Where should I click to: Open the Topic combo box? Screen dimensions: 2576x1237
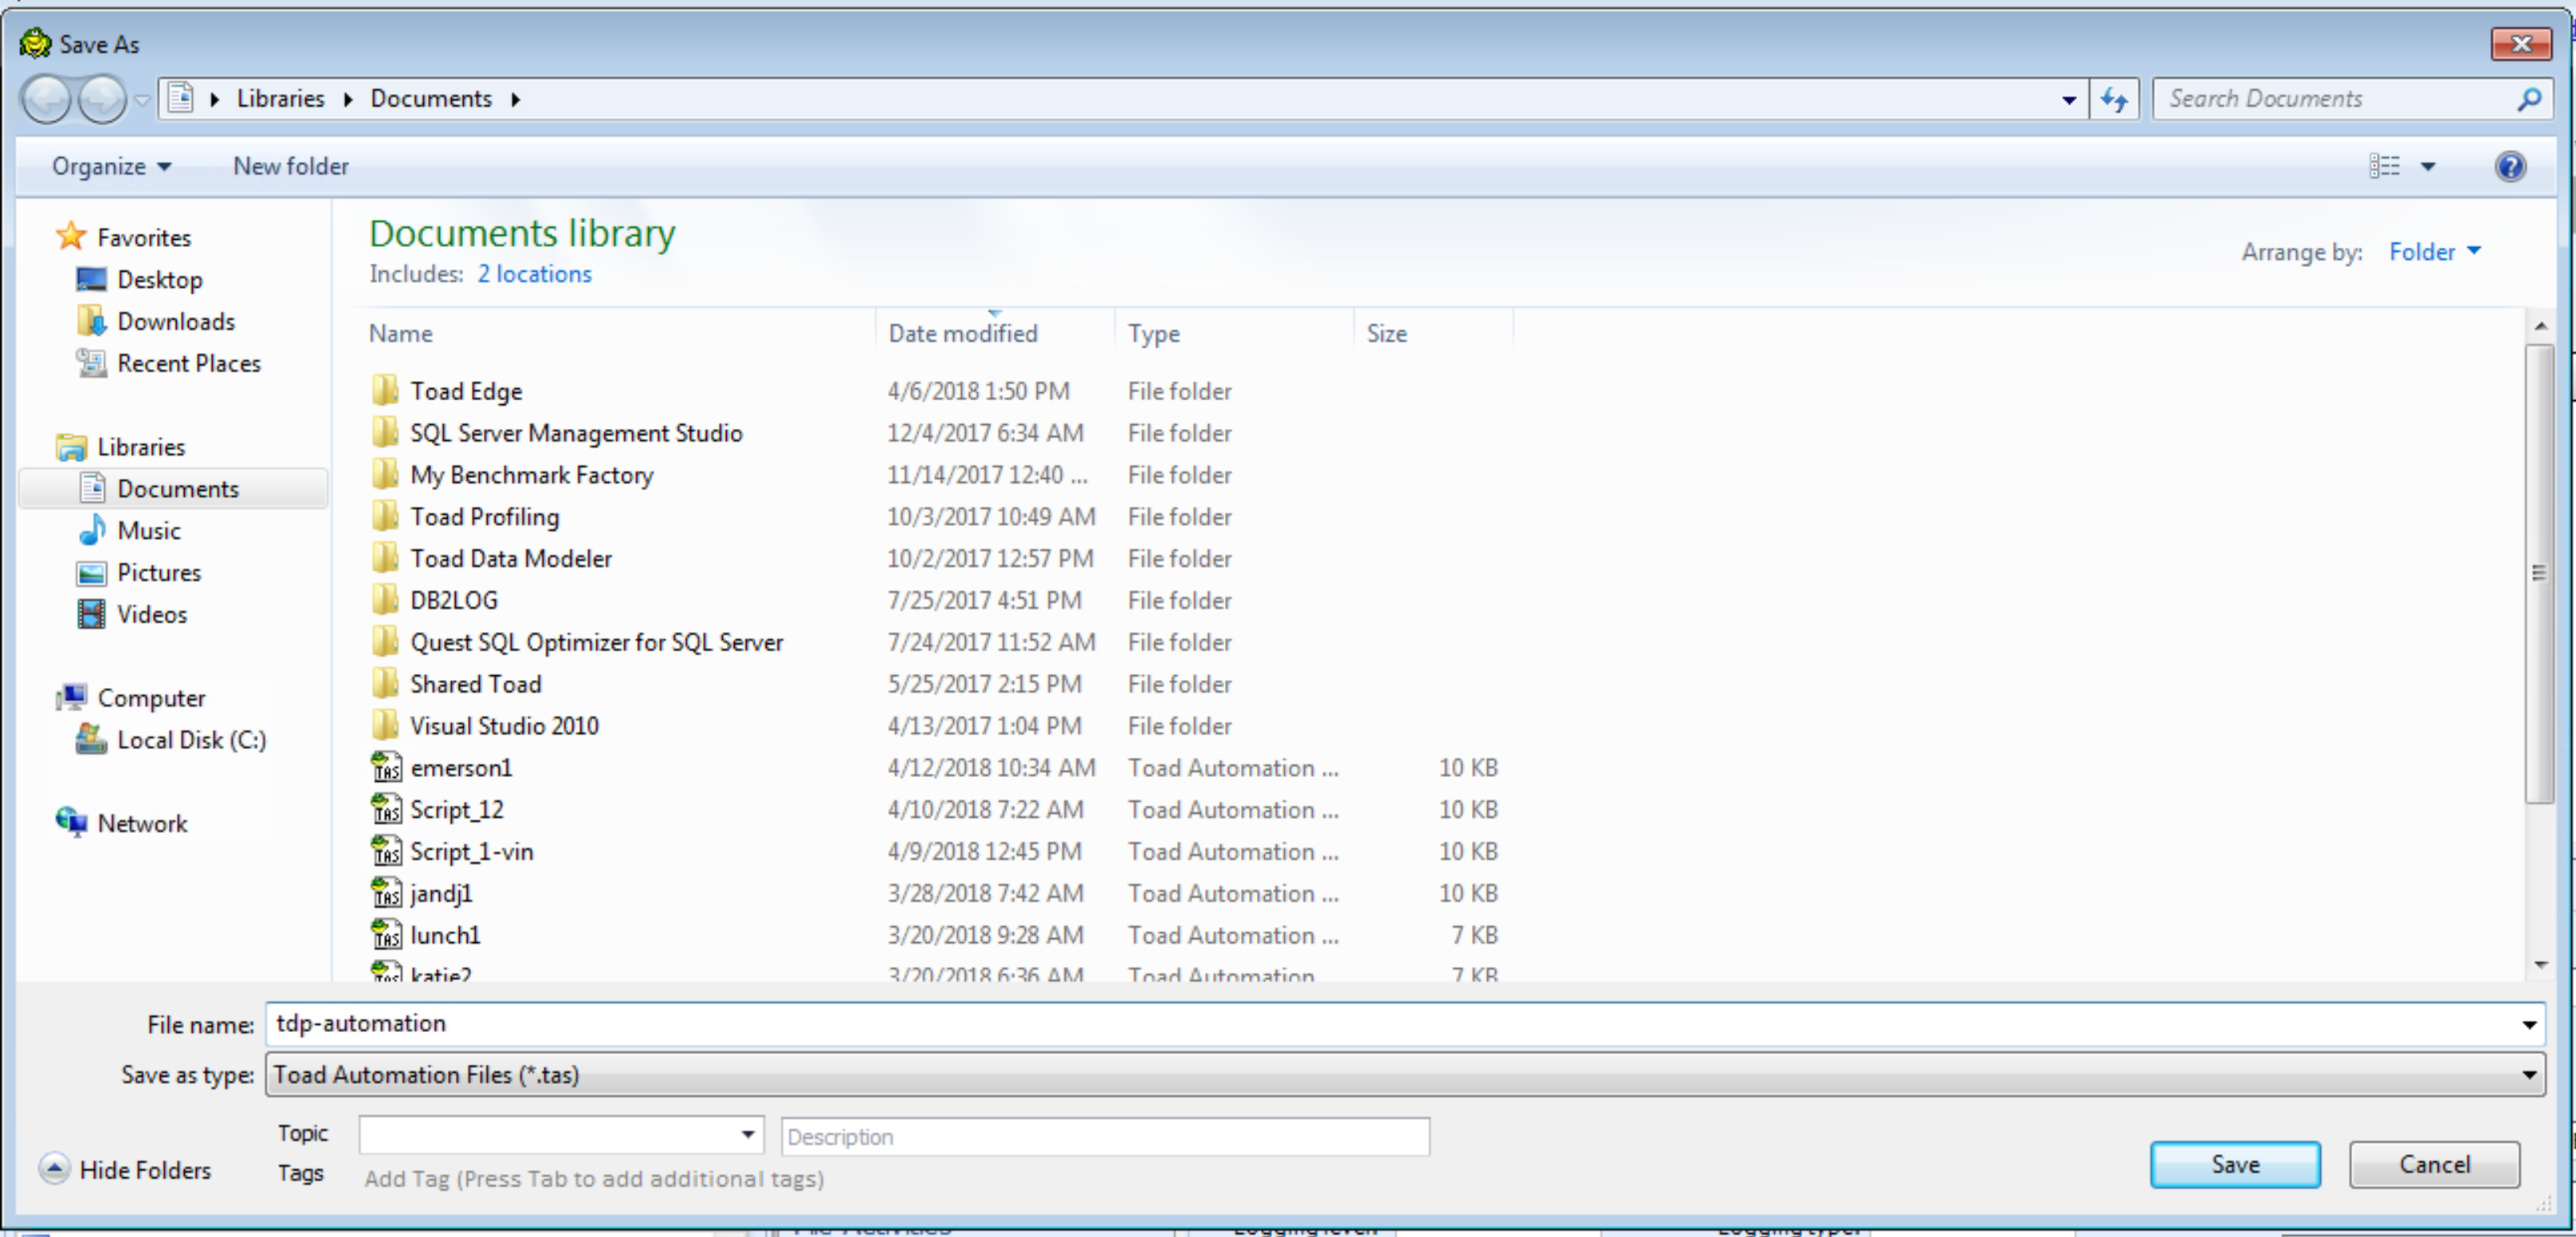point(562,1136)
